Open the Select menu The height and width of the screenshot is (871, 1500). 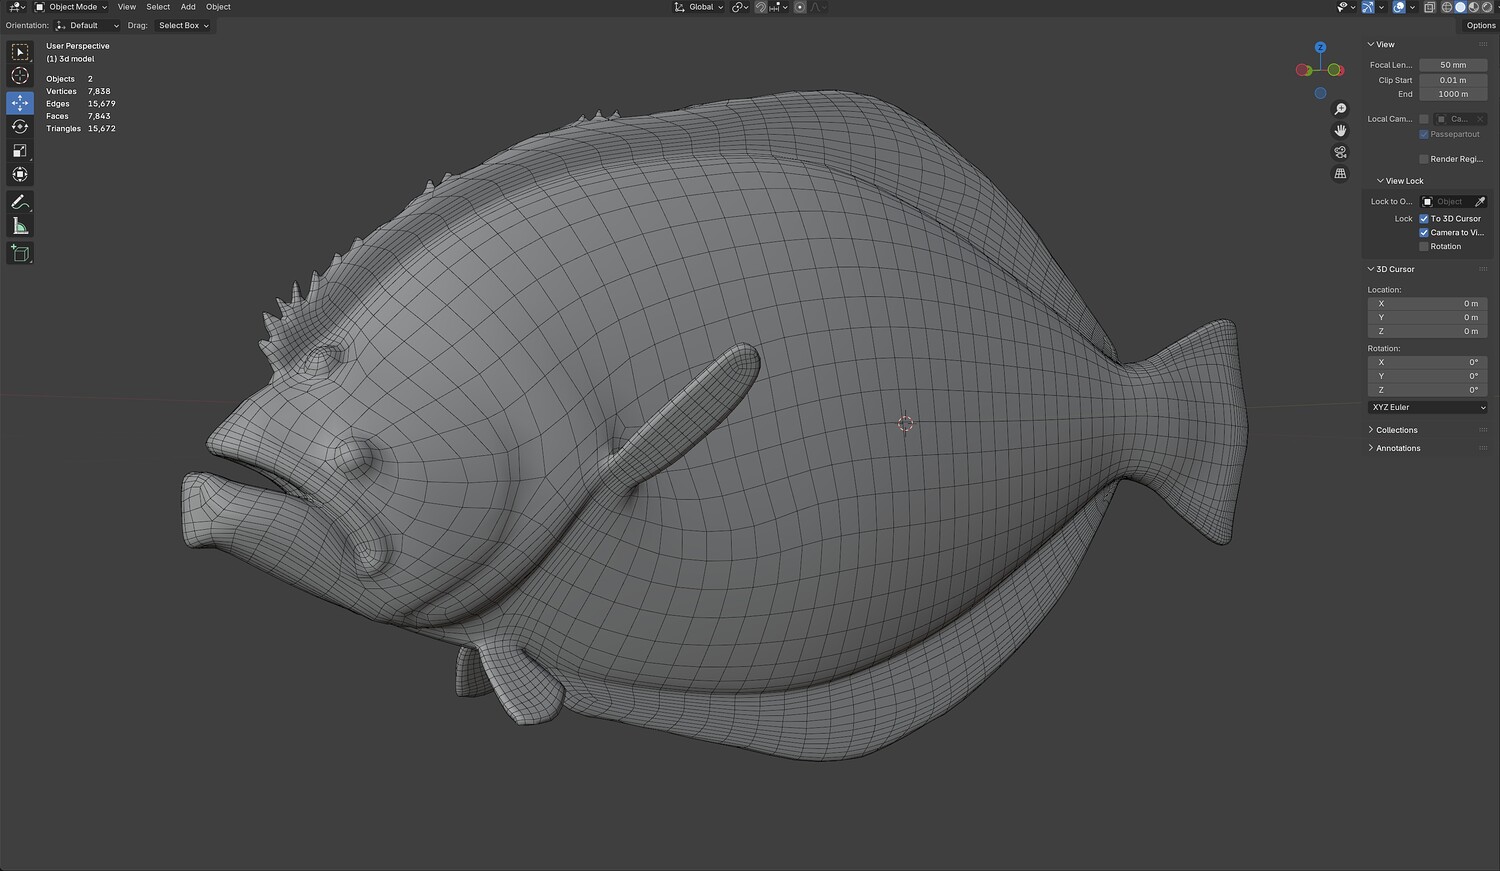click(x=158, y=7)
